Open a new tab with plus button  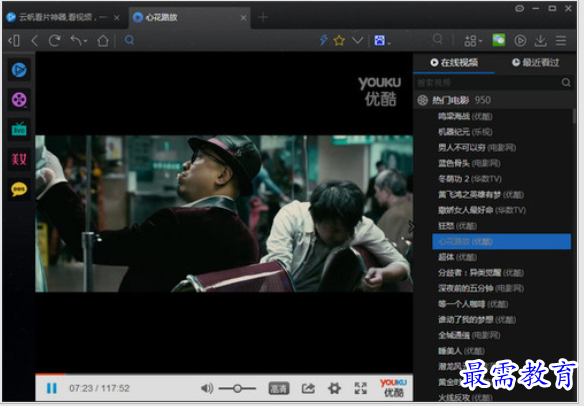pos(263,17)
